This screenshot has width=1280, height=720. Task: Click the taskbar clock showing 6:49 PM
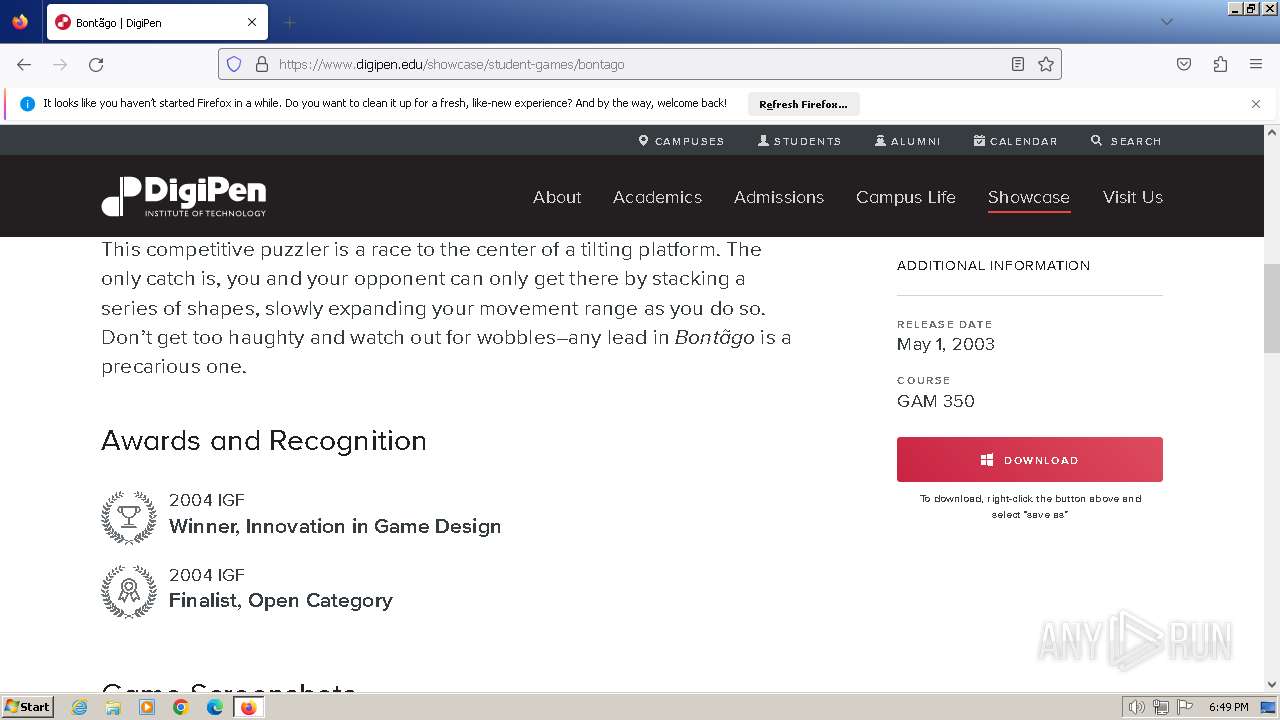[x=1228, y=707]
